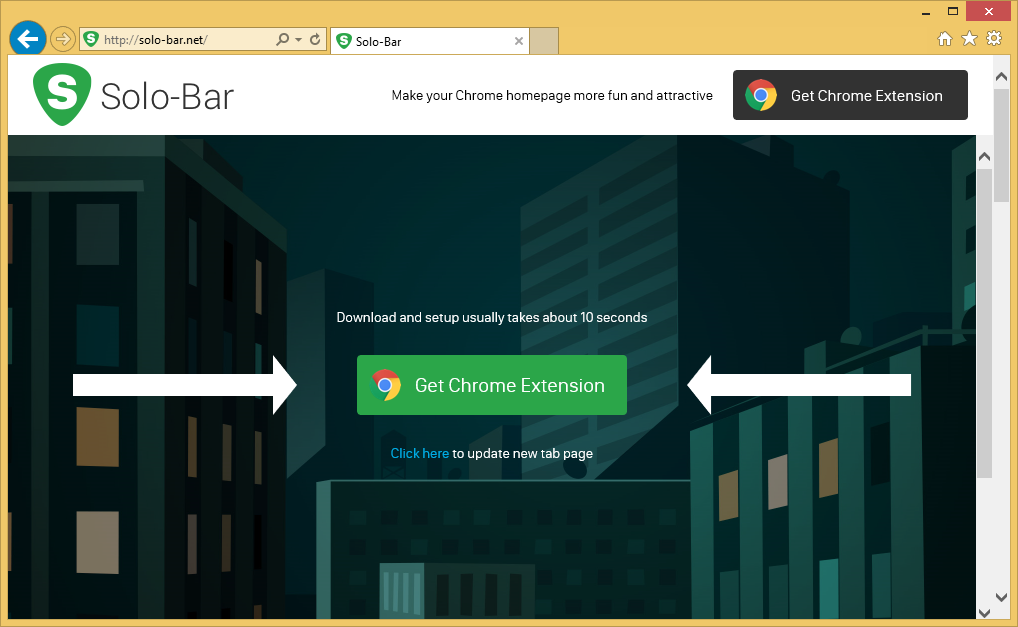Viewport: 1018px width, 627px height.
Task: Click green Get Chrome Extension button
Action: tap(491, 385)
